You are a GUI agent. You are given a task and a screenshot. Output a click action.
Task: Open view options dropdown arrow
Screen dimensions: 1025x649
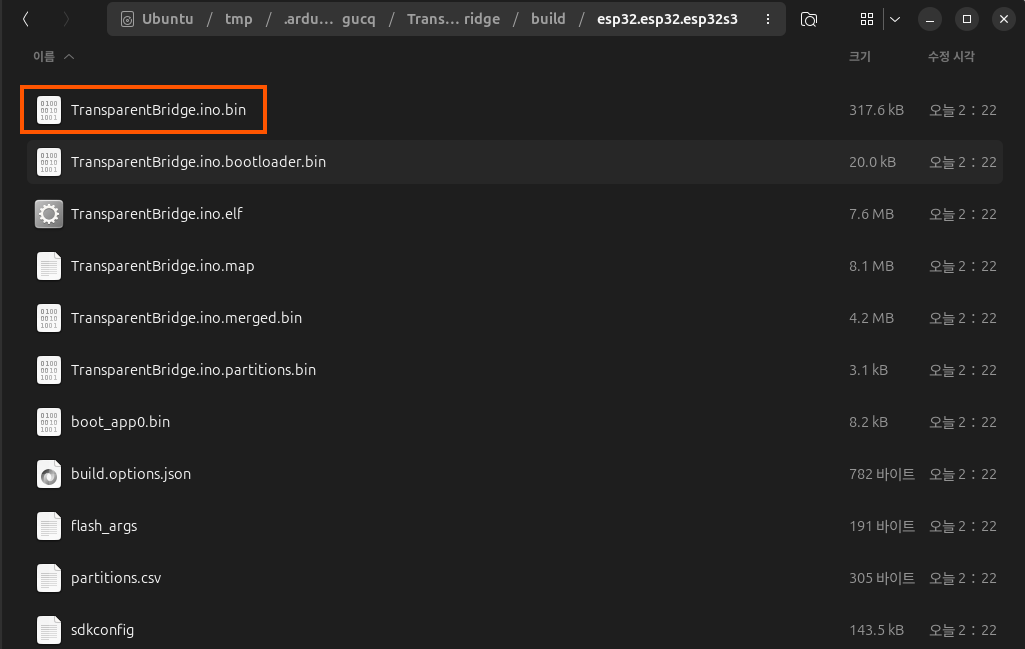(x=895, y=20)
